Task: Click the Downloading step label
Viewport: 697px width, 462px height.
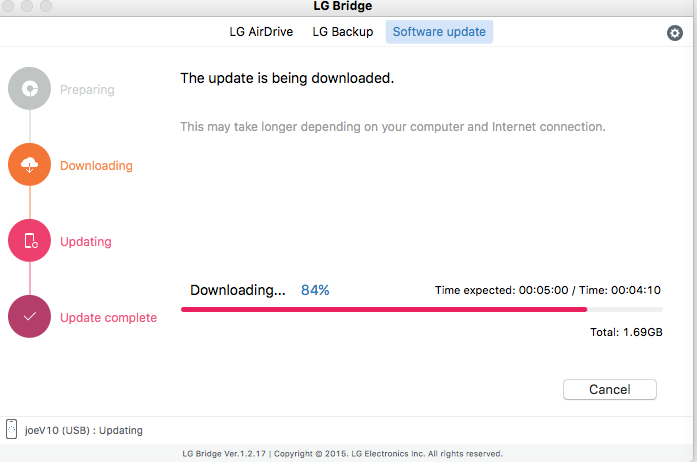Action: coord(96,166)
